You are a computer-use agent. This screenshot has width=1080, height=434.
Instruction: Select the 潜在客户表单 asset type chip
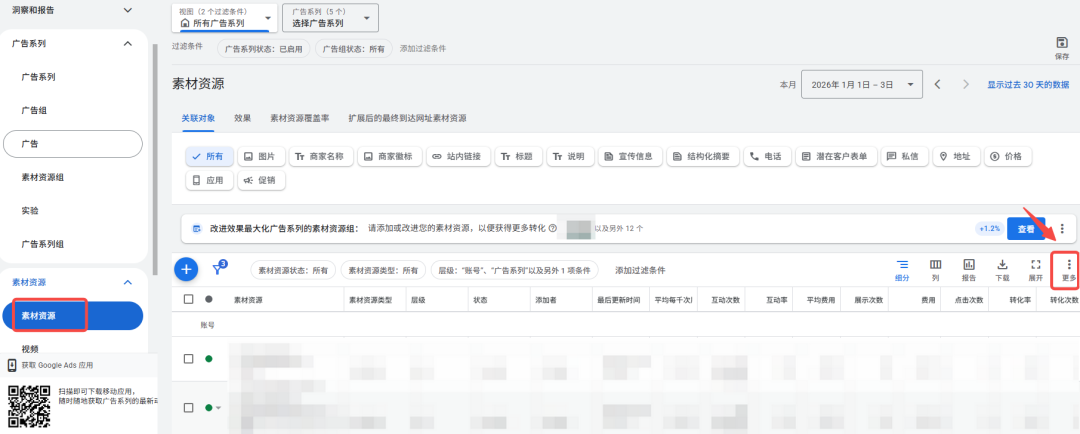(x=836, y=156)
